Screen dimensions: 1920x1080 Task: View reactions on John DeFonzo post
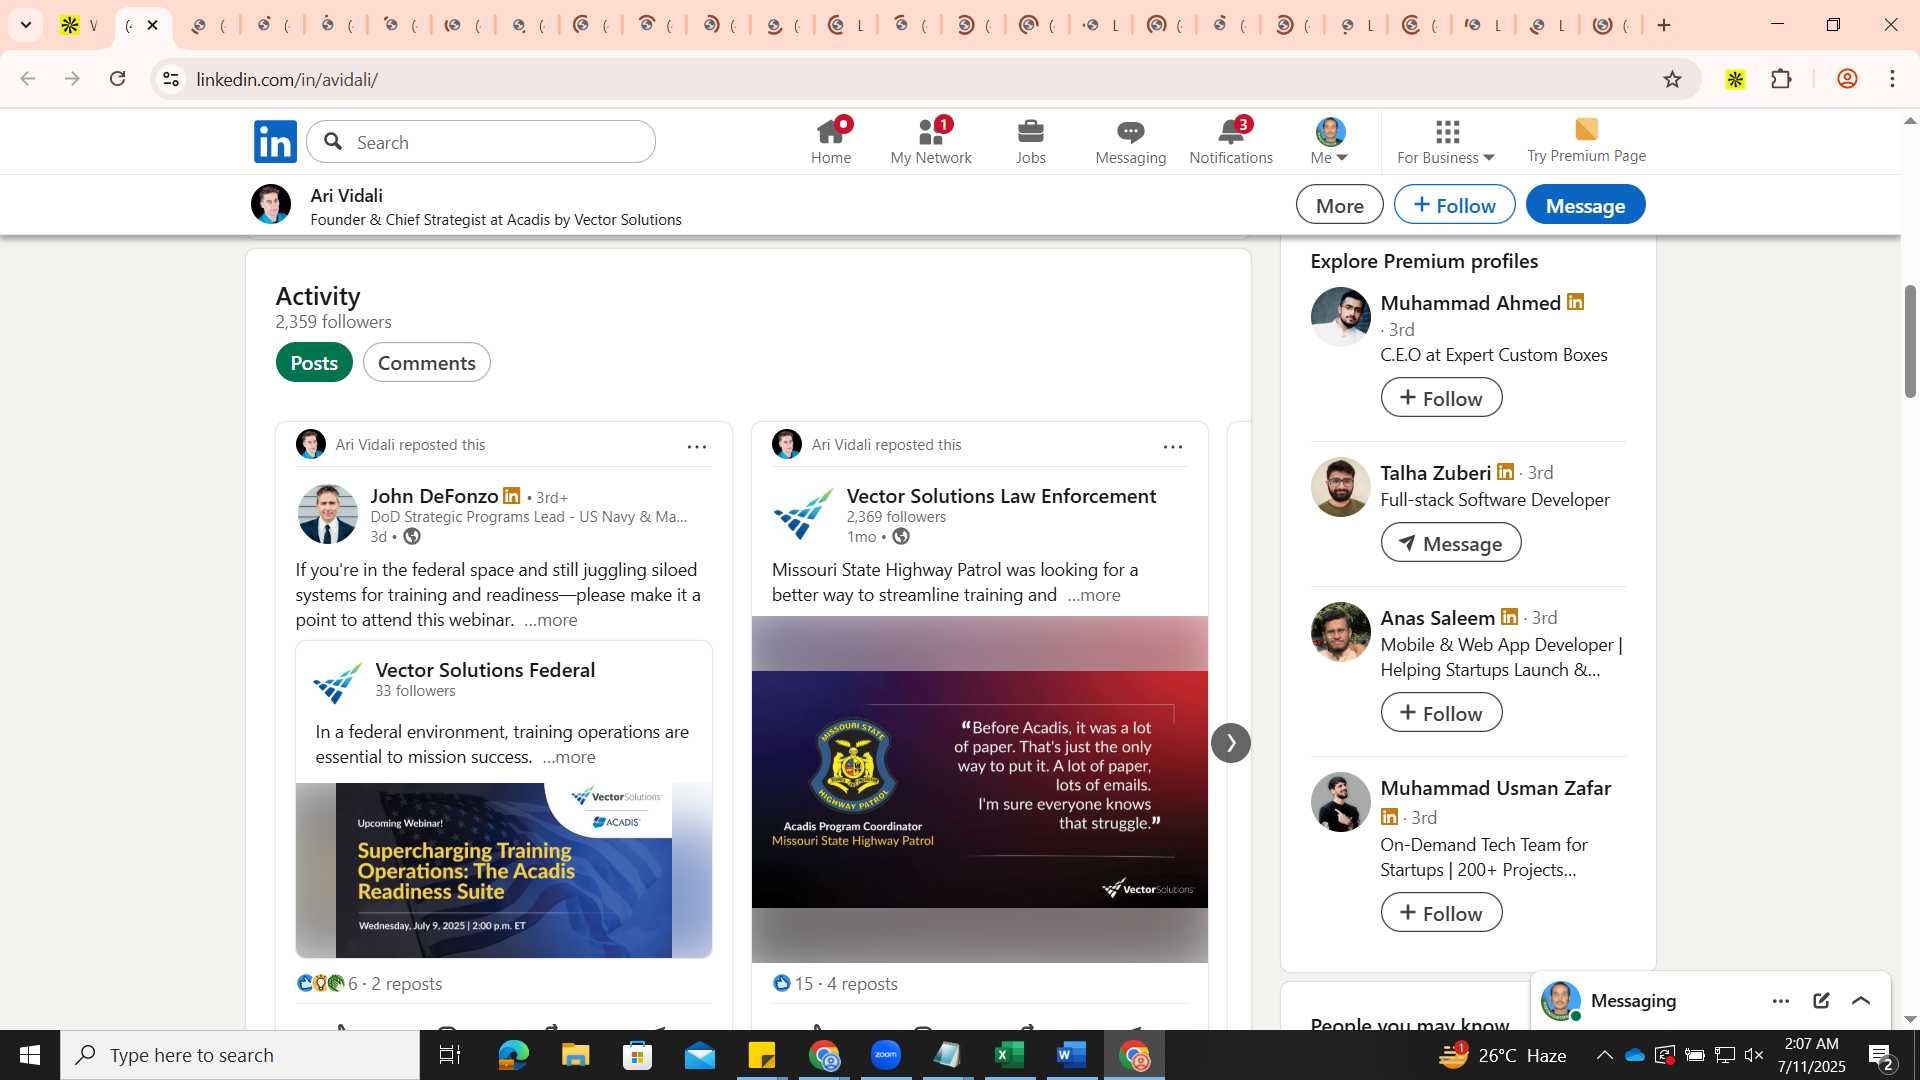point(326,984)
